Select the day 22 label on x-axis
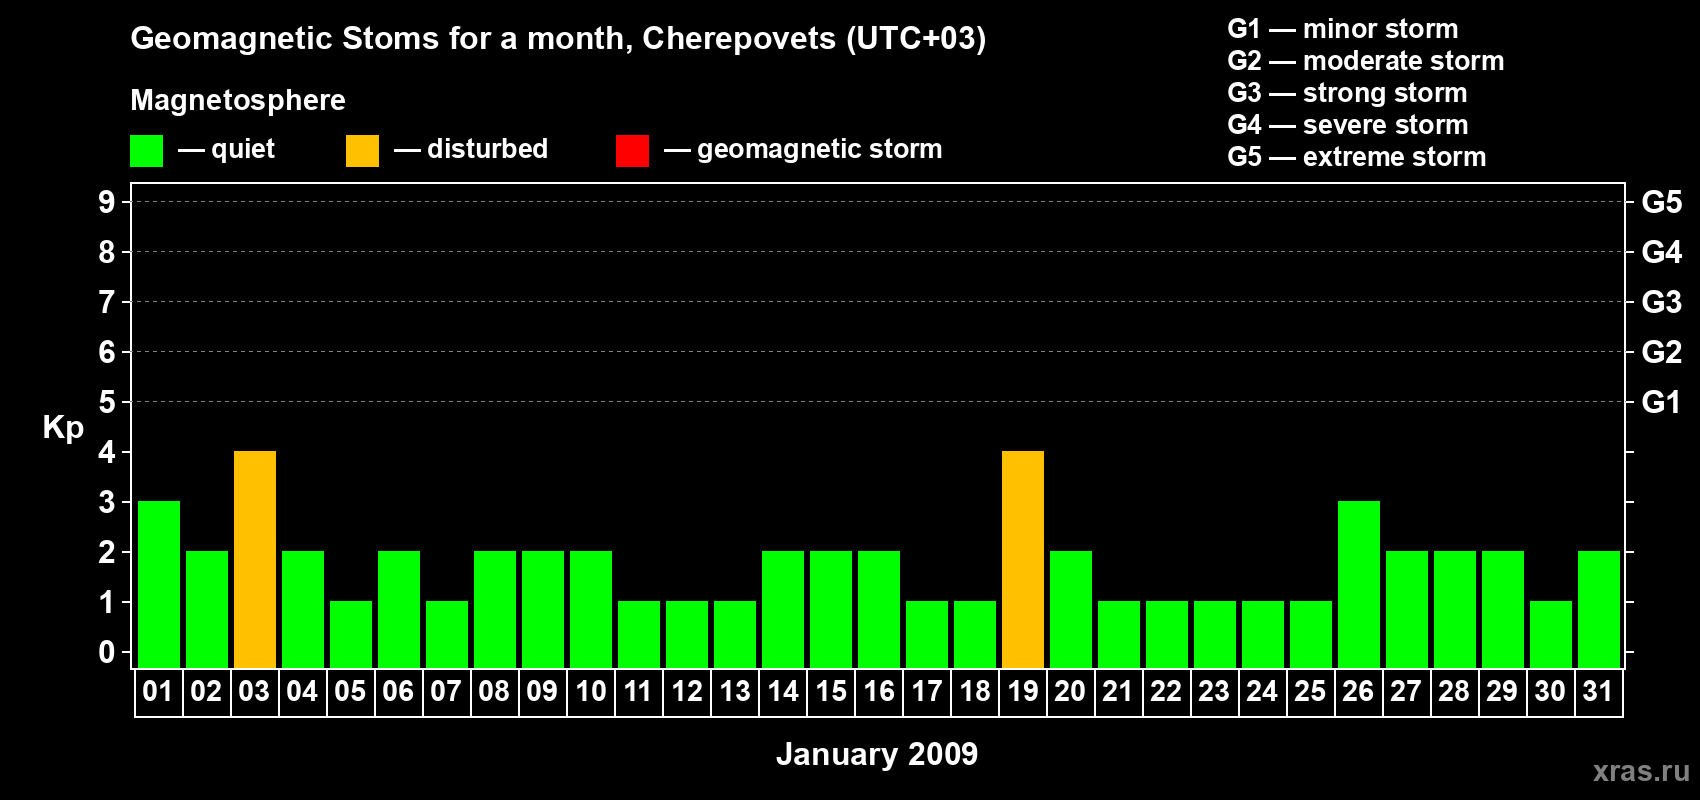The width and height of the screenshot is (1700, 800). point(1166,692)
